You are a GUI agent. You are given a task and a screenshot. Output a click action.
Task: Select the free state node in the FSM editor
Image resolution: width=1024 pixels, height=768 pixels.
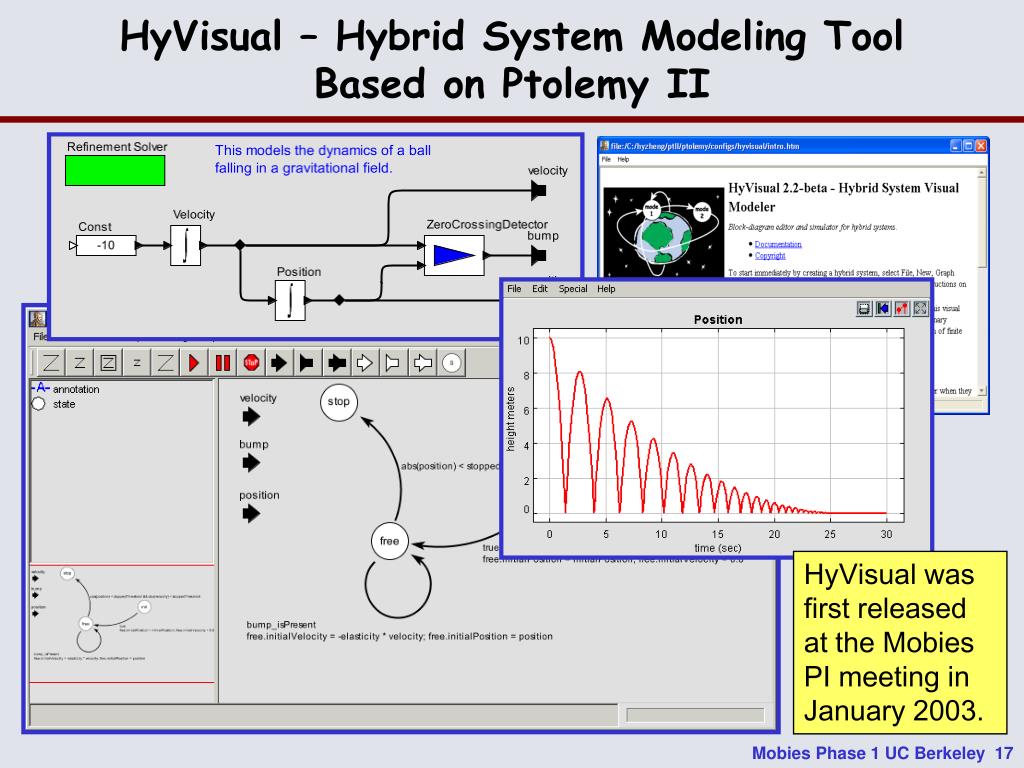(x=390, y=541)
